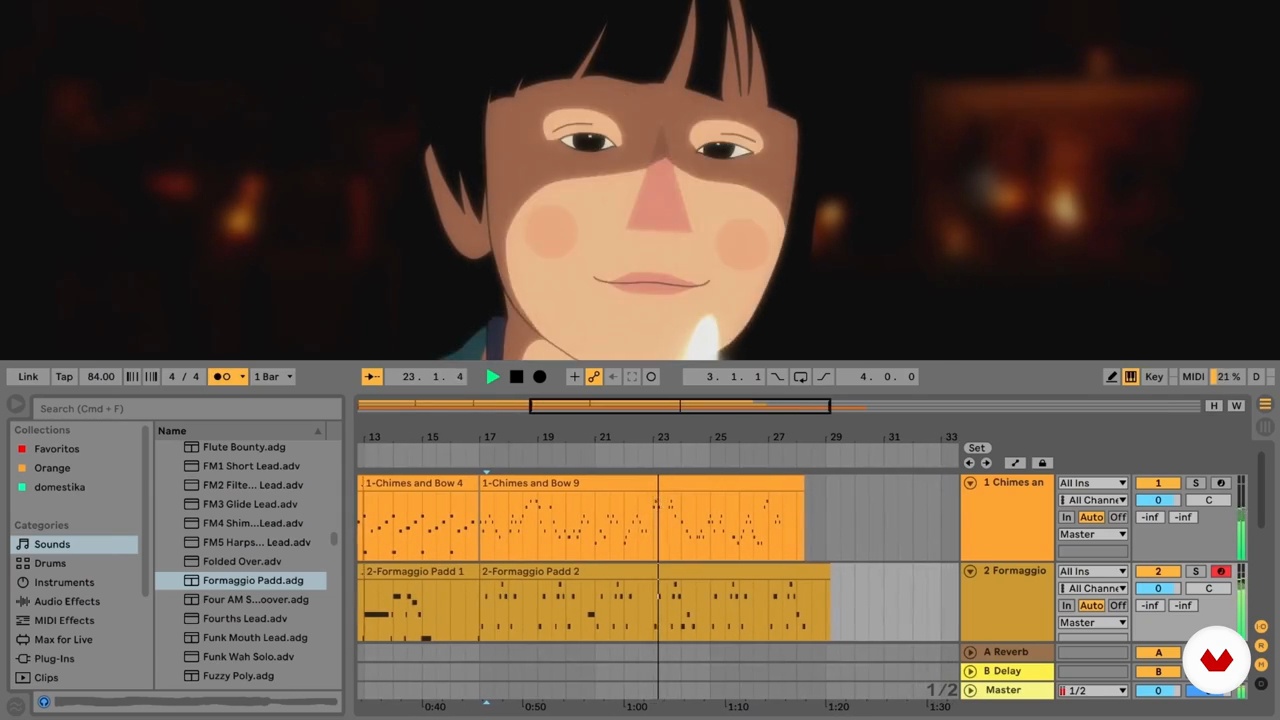The width and height of the screenshot is (1280, 720).
Task: Open the All Ins dropdown on Chimes track
Action: 1093,483
